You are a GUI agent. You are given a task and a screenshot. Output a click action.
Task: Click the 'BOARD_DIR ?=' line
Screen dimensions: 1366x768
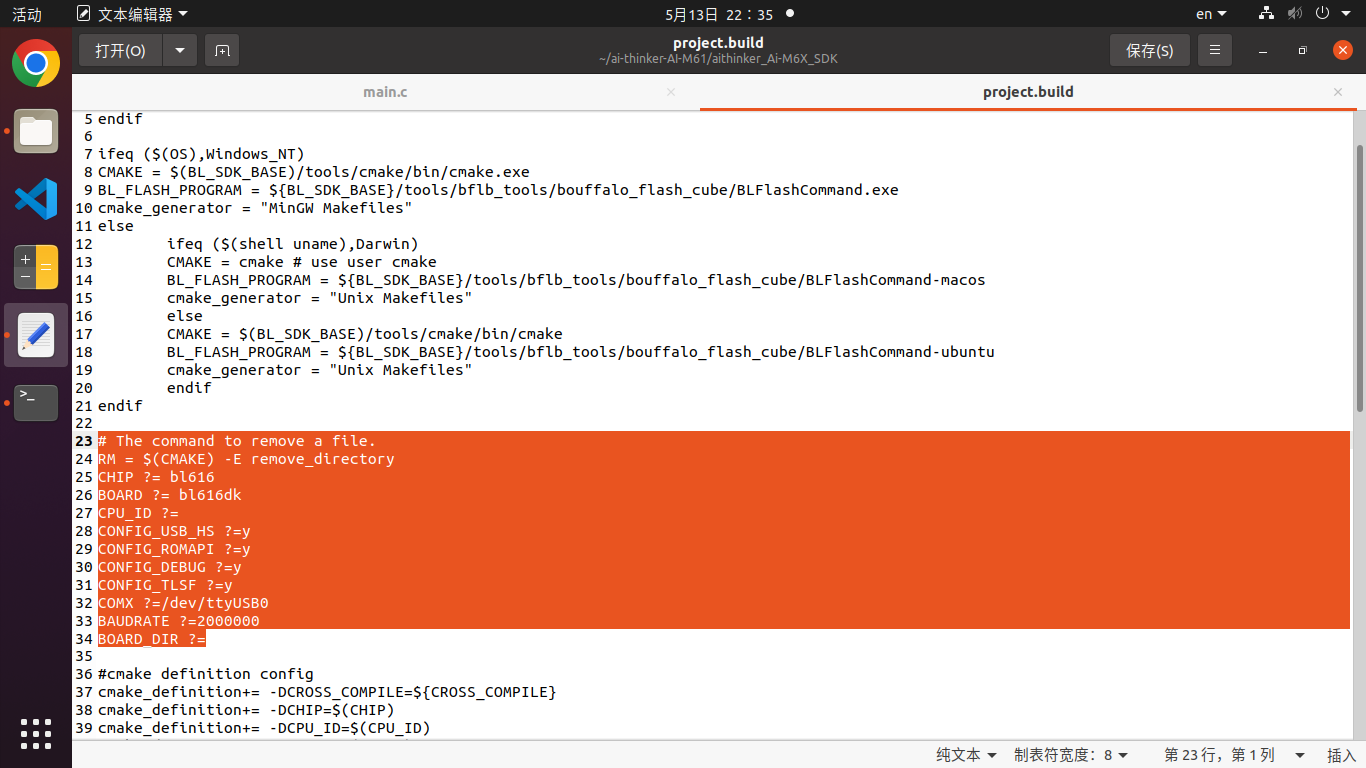pyautogui.click(x=152, y=639)
